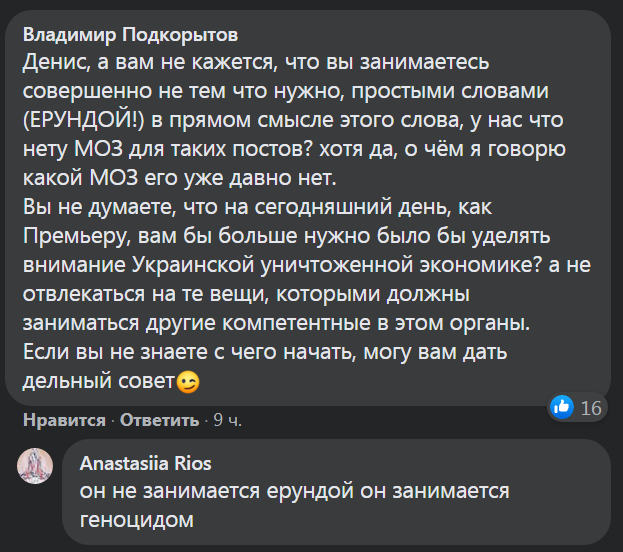Click the reply line beginning он не занимается
Viewport: 623px width, 552px height.
coord(295,492)
